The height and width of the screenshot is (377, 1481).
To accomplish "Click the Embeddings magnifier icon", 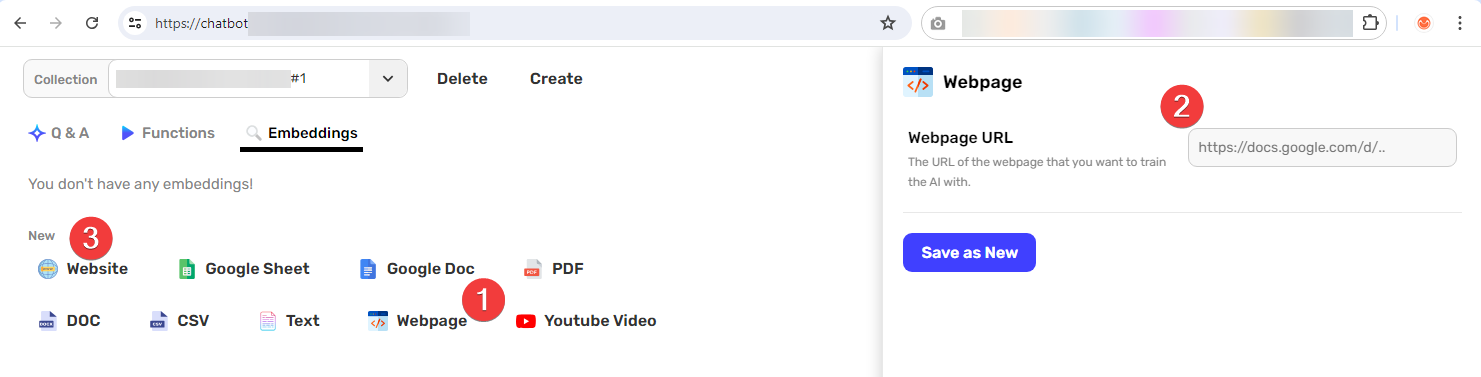I will 254,133.
